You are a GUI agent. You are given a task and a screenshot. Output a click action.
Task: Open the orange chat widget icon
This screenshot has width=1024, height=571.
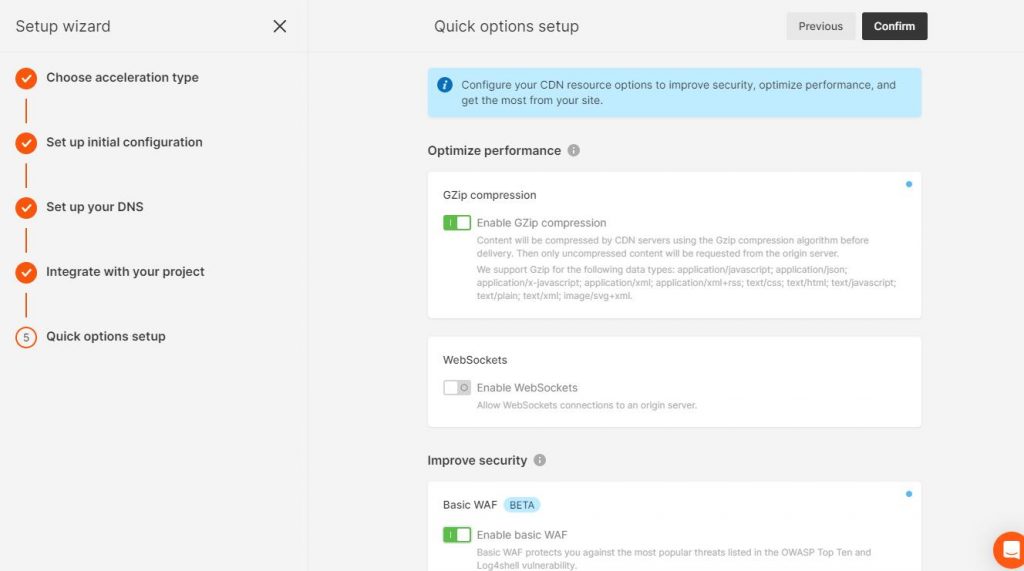pyautogui.click(x=1009, y=550)
